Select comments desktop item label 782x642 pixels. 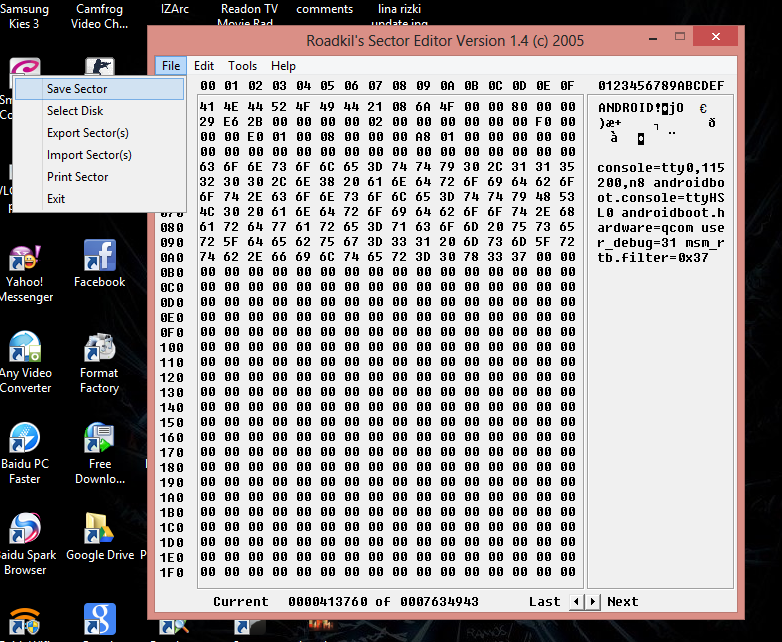click(x=324, y=9)
